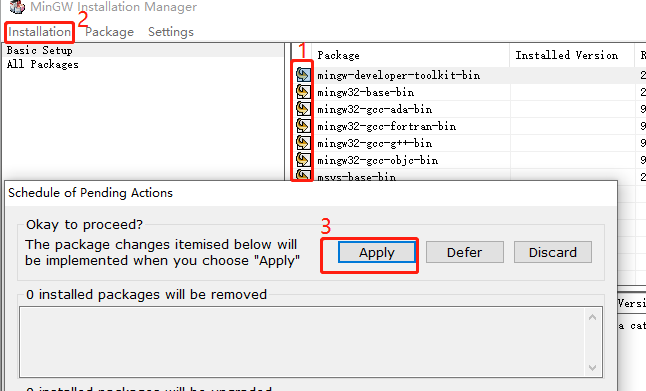Image resolution: width=646 pixels, height=391 pixels.
Task: Select the msys-base-bin package name
Action: click(356, 176)
